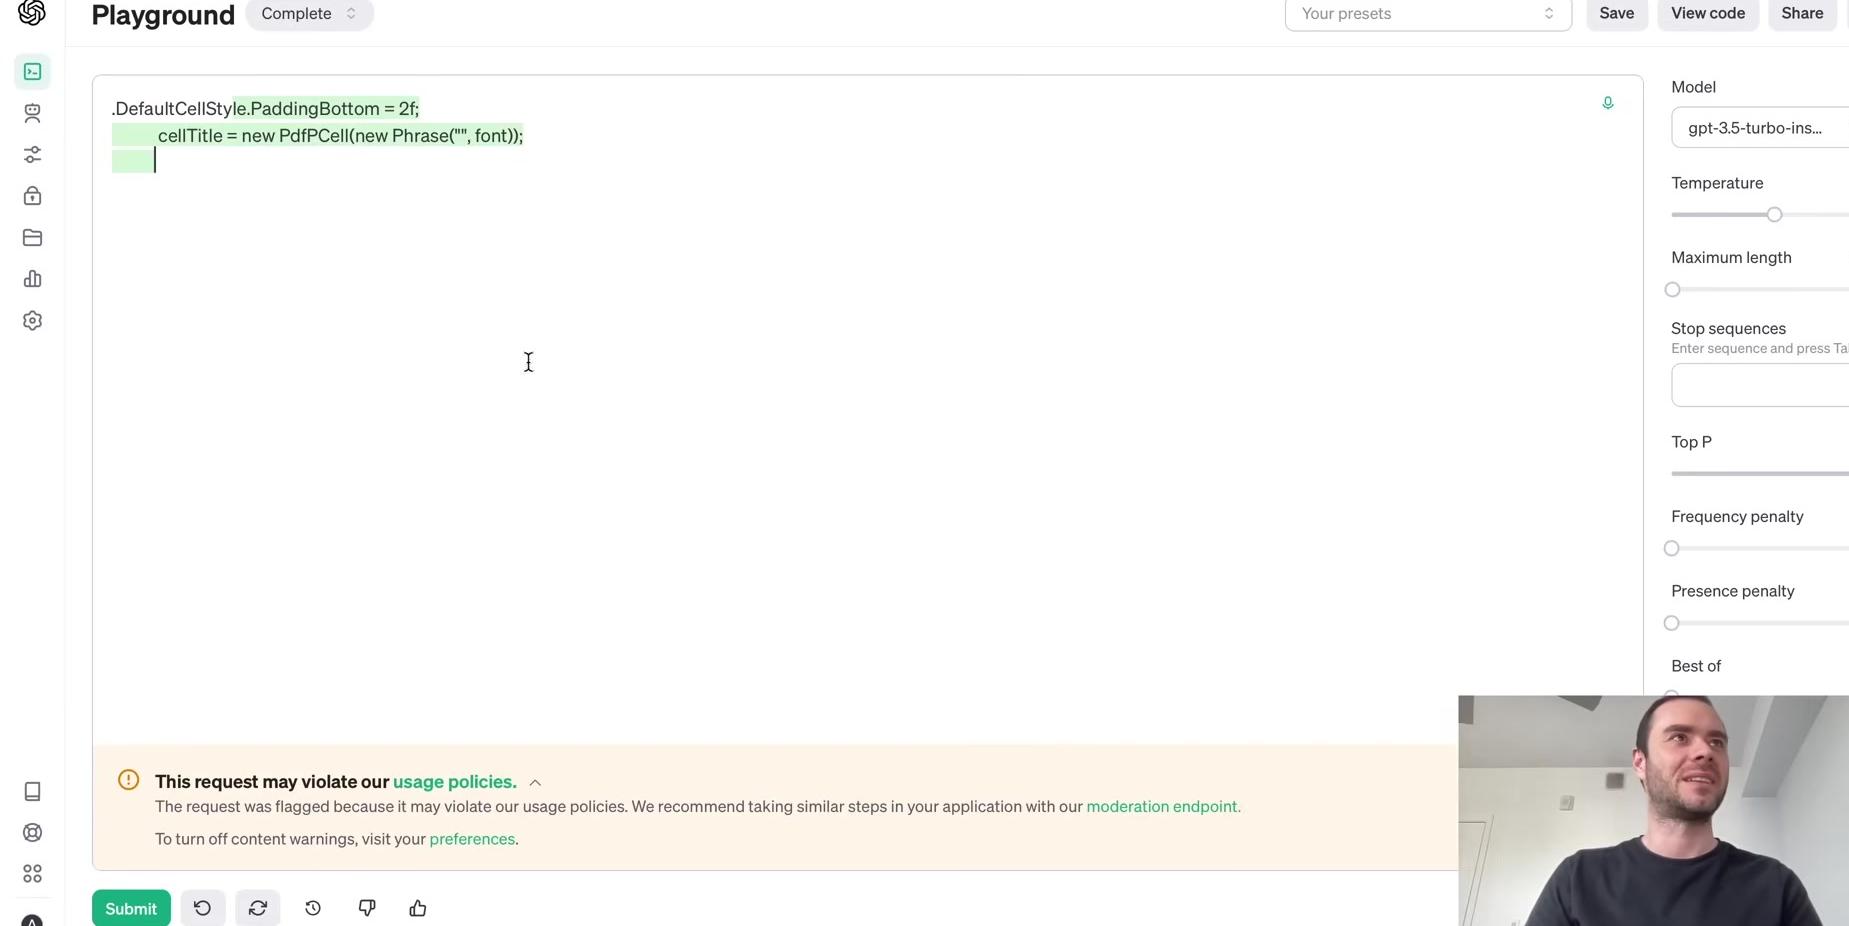Click the undo last generation icon
The image size is (1849, 926).
click(x=202, y=908)
